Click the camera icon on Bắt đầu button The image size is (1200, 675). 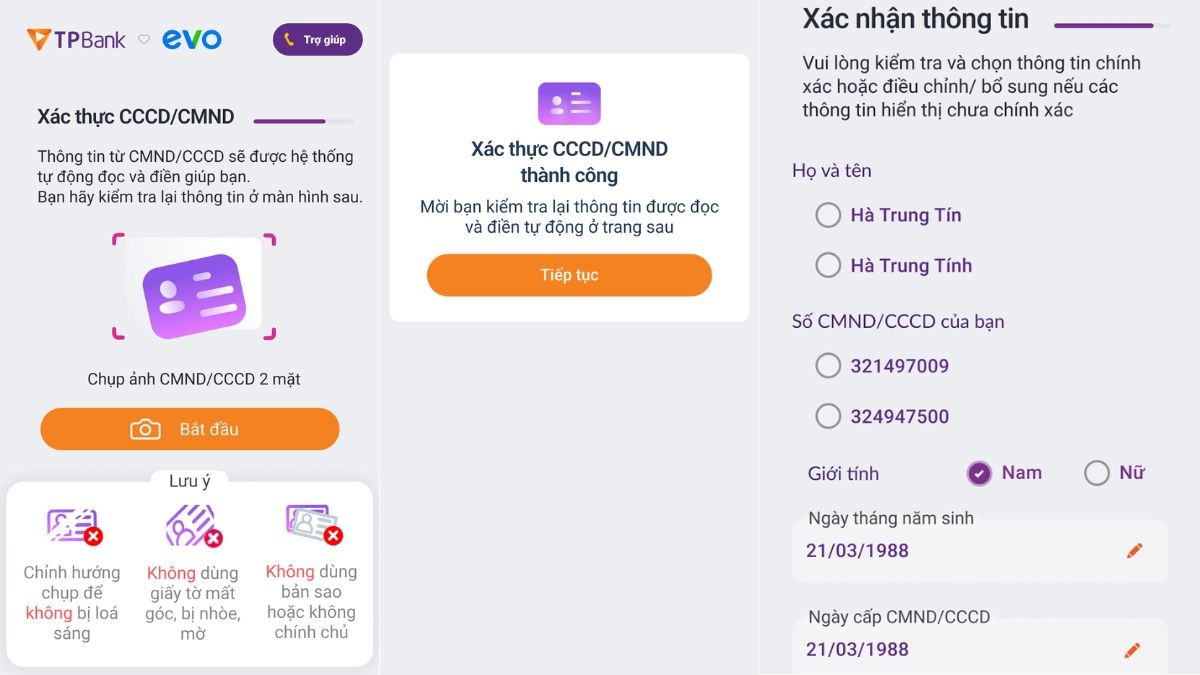(x=146, y=428)
